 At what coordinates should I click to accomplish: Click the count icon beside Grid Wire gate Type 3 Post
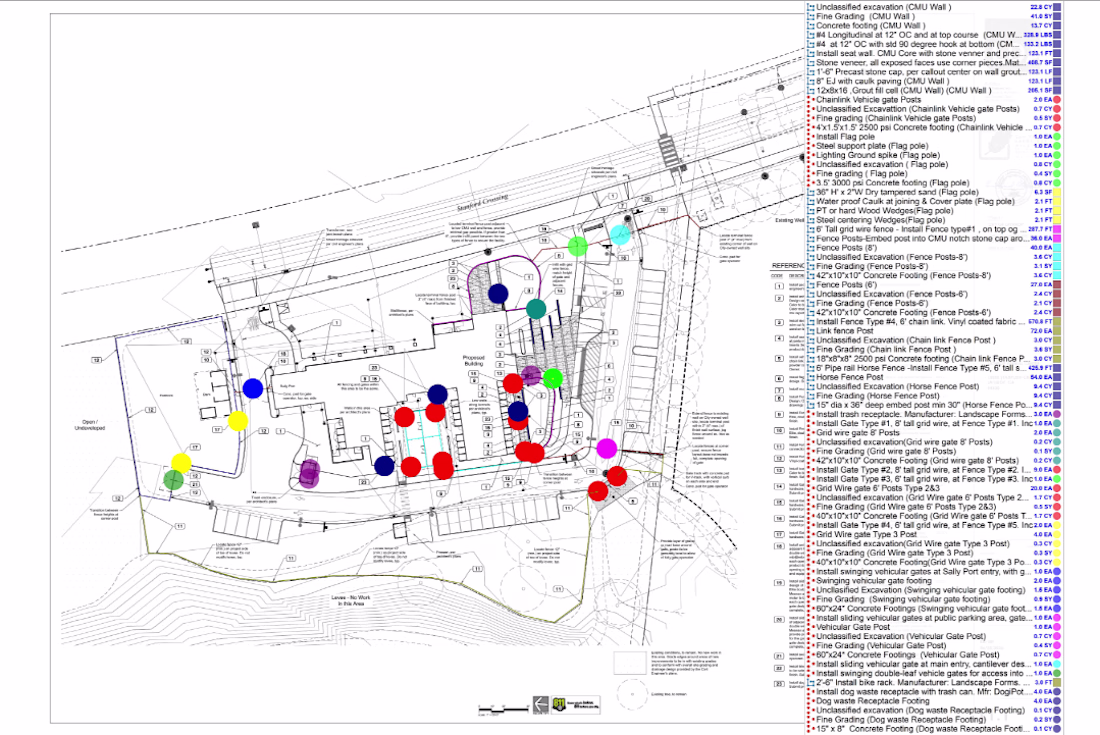(x=812, y=534)
